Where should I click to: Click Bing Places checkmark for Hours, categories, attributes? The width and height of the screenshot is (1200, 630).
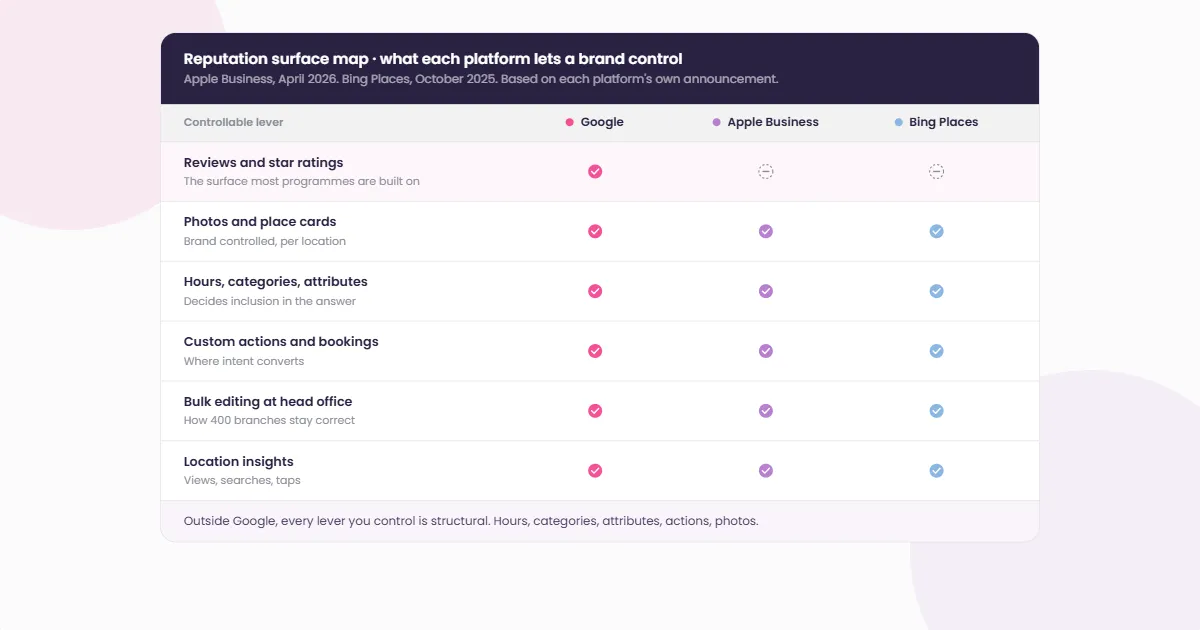(x=936, y=291)
